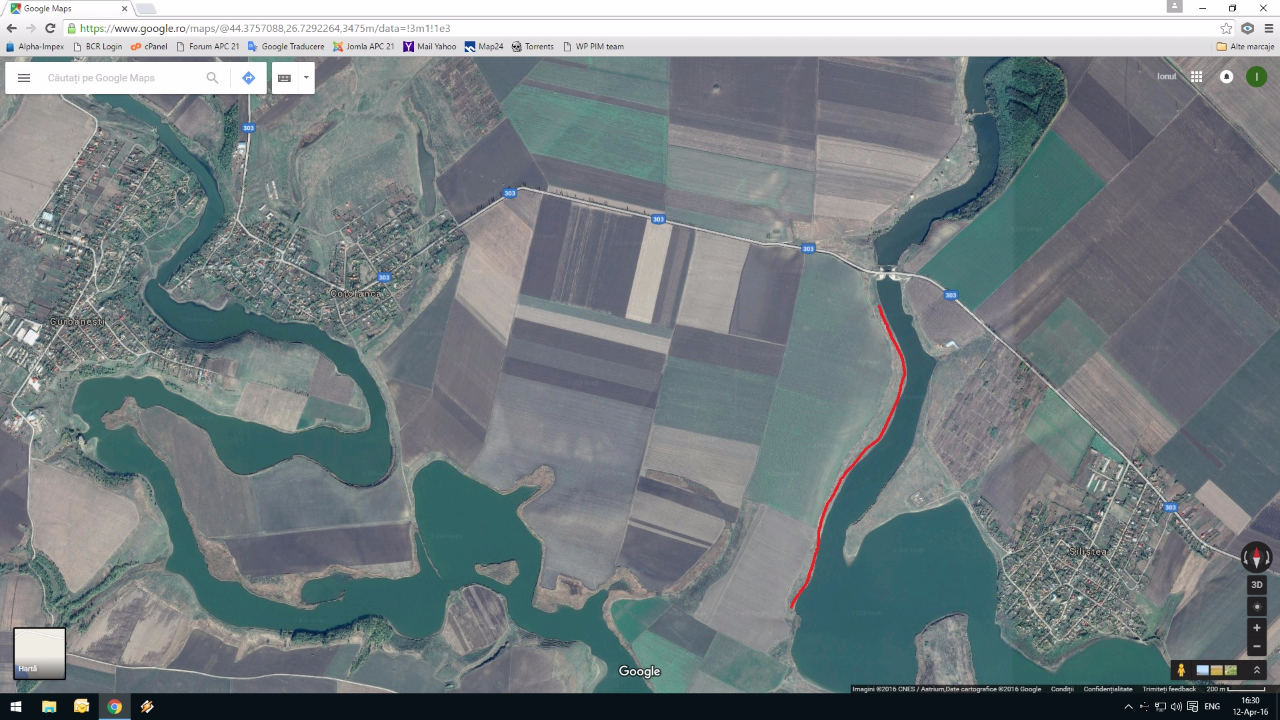The image size is (1280, 720).
Task: Bookmark this page with the star icon
Action: pos(1226,29)
